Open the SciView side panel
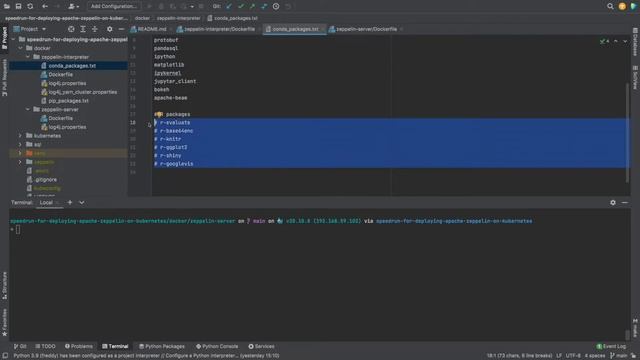Screen dimensions: 640x360 tap(635, 77)
